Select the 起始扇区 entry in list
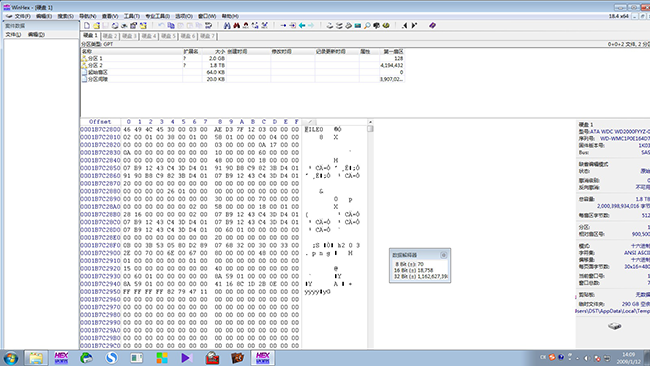The image size is (650, 366). 243,72
